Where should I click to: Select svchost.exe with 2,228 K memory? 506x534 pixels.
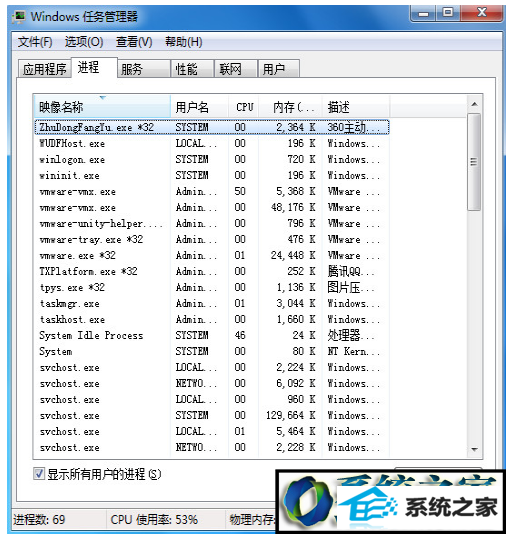point(212,447)
